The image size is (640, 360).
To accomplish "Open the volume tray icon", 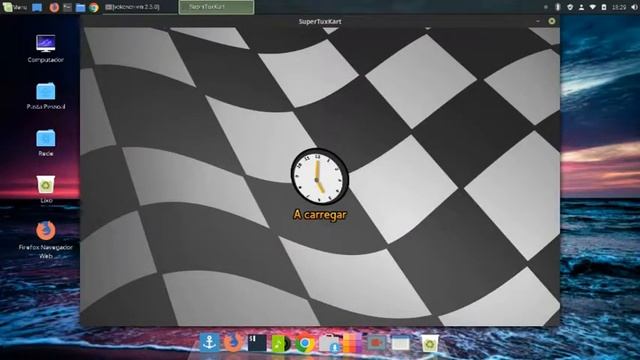I will point(635,7).
